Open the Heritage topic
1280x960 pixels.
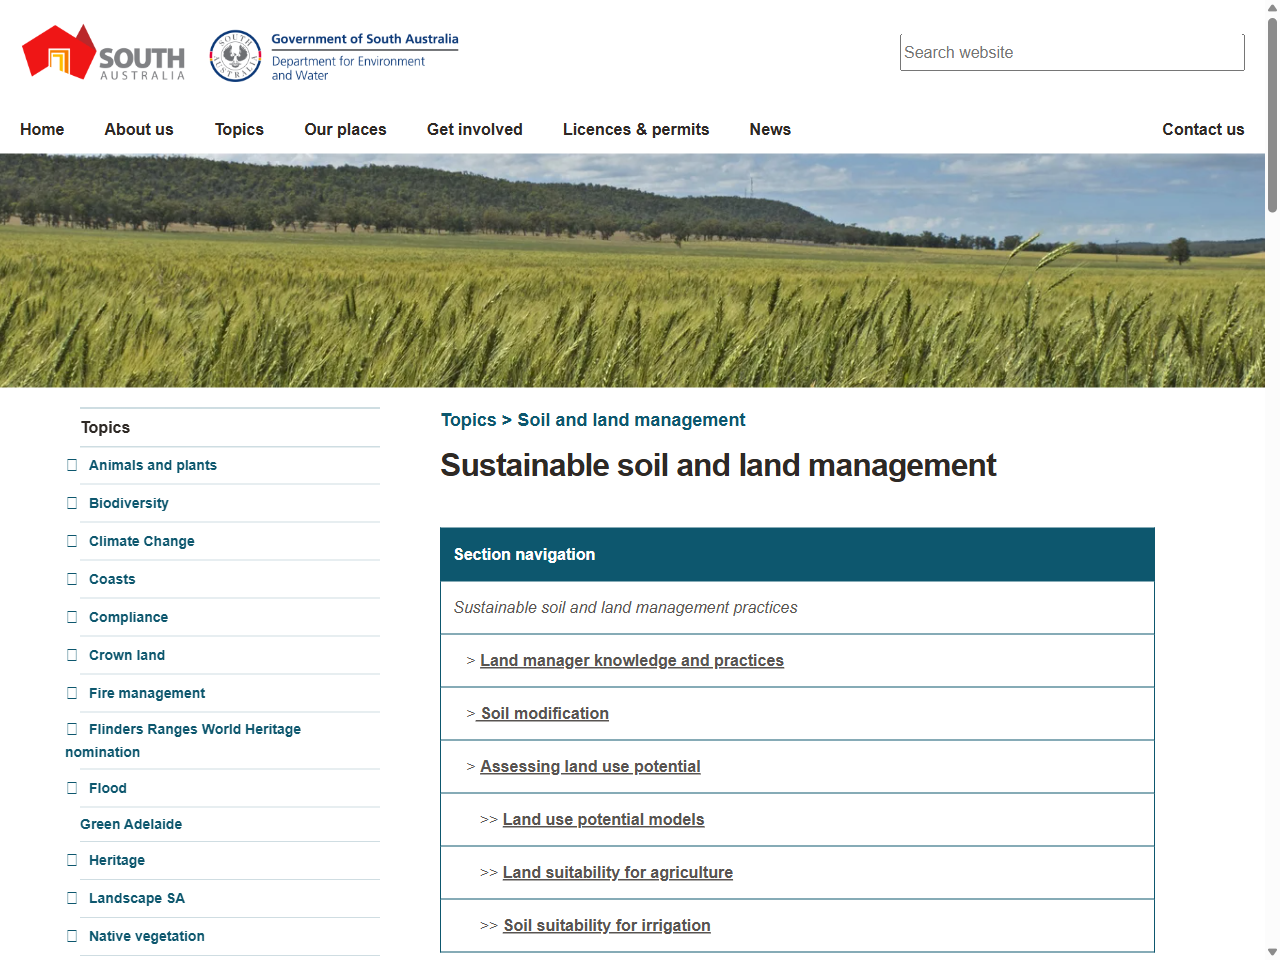[x=117, y=860]
